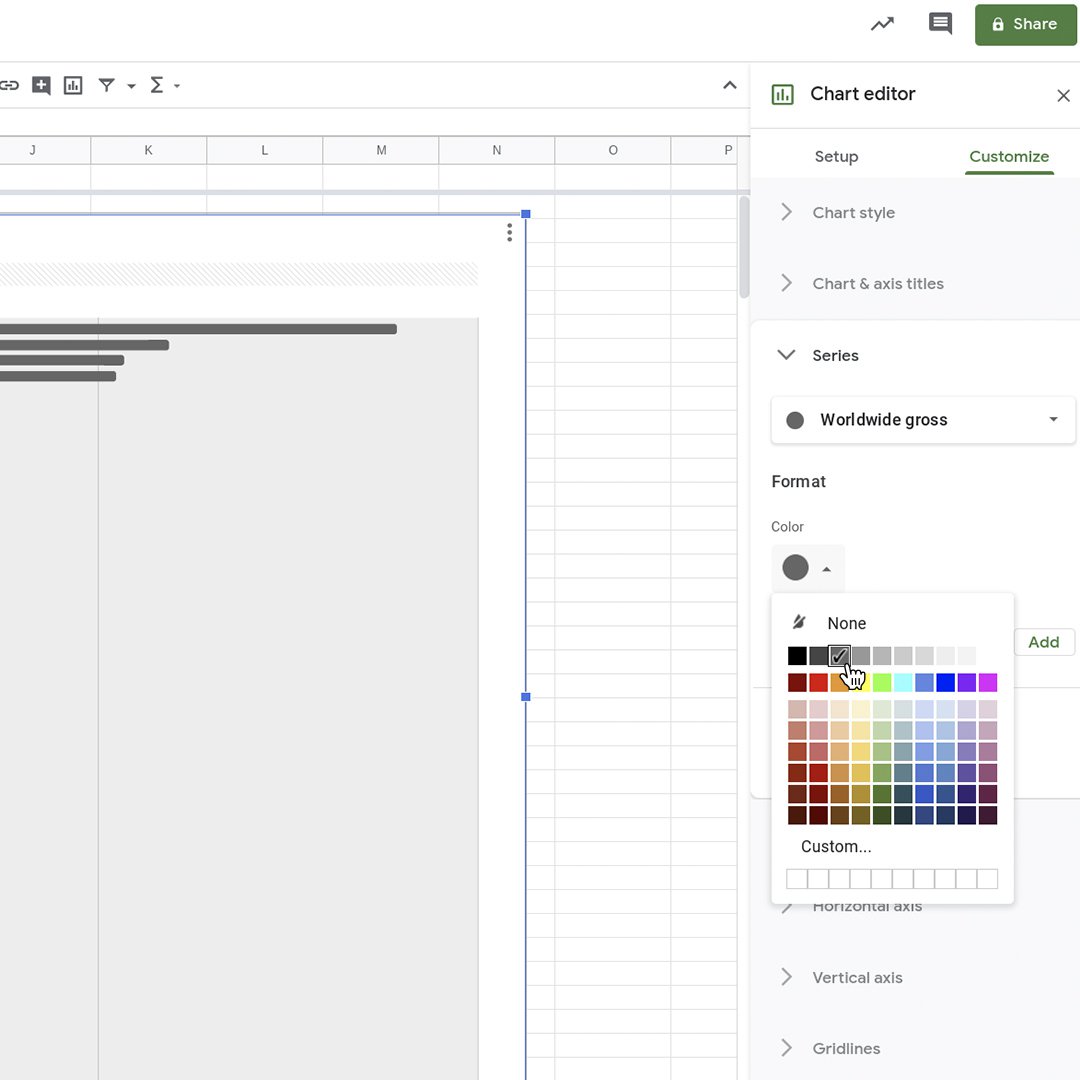Screen dimensions: 1080x1080
Task: Open the comment history icon
Action: [x=940, y=24]
